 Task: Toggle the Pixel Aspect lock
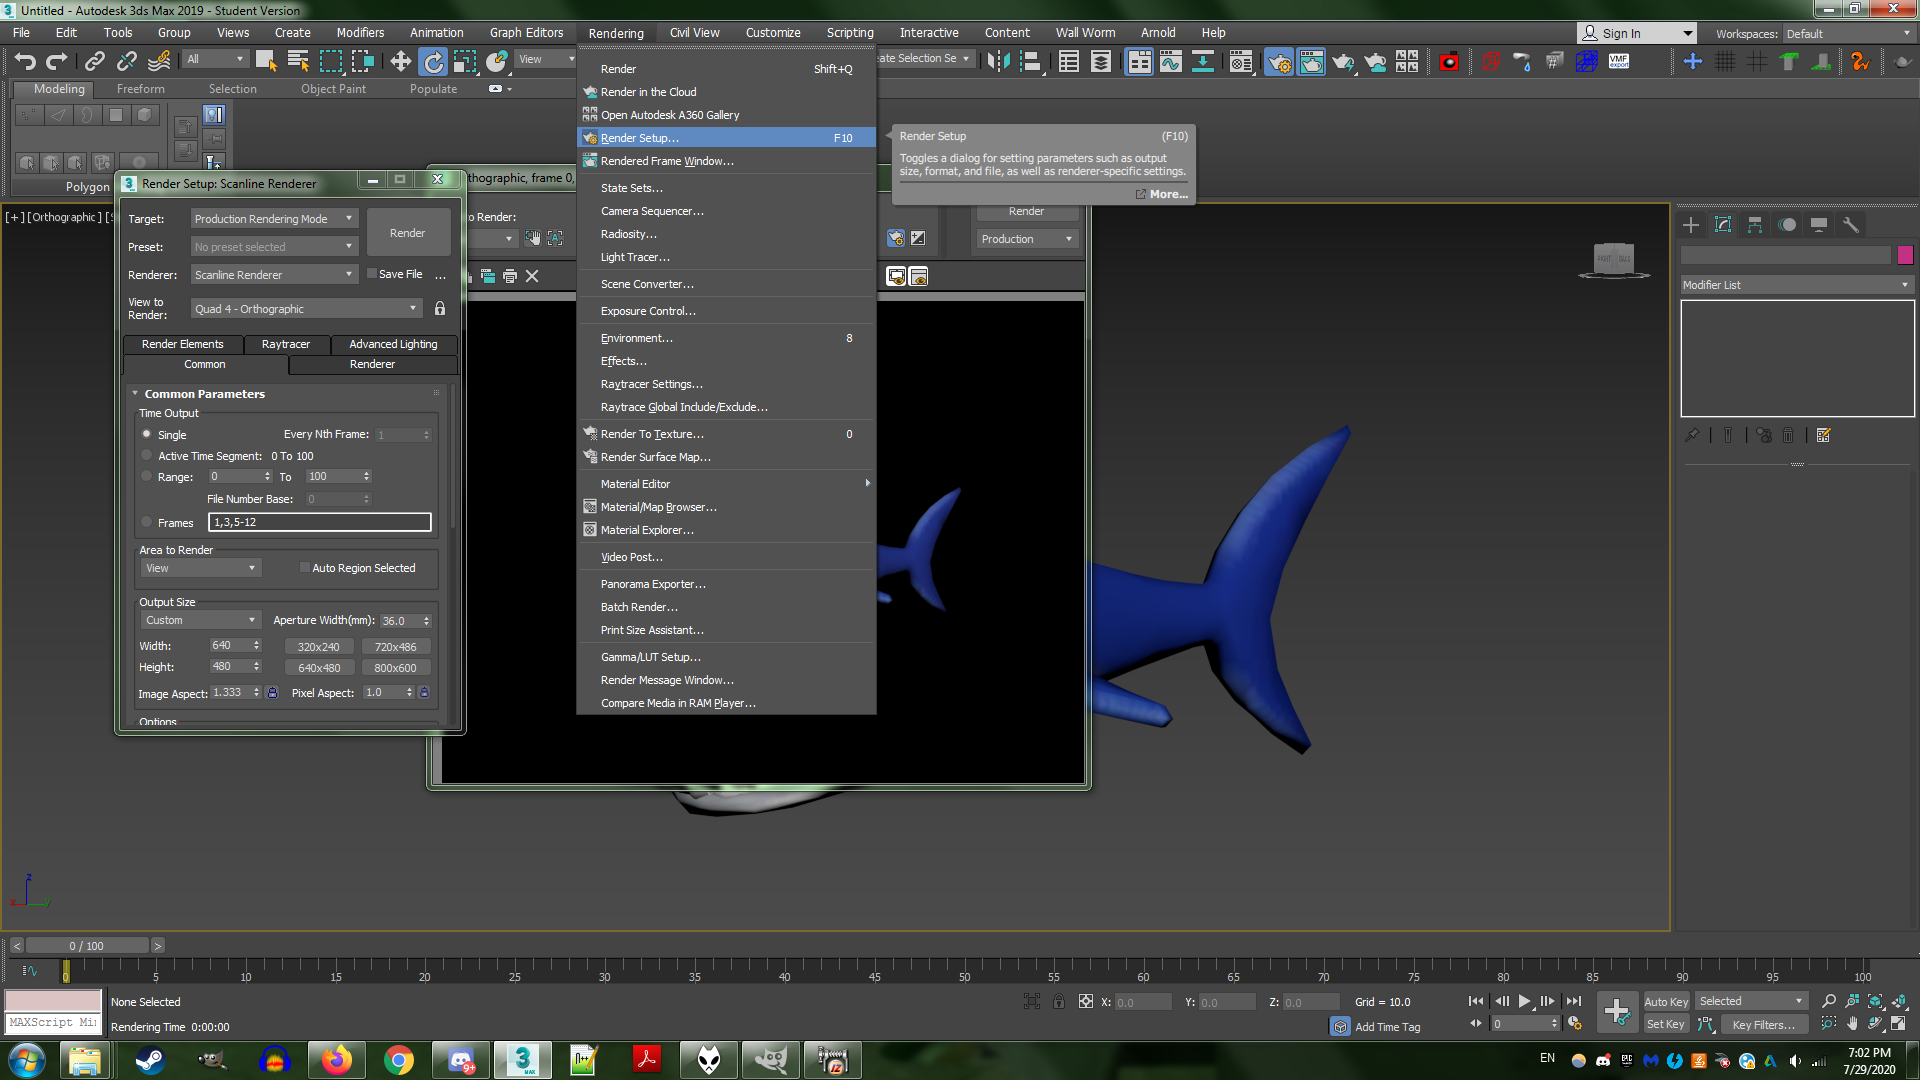coord(424,693)
